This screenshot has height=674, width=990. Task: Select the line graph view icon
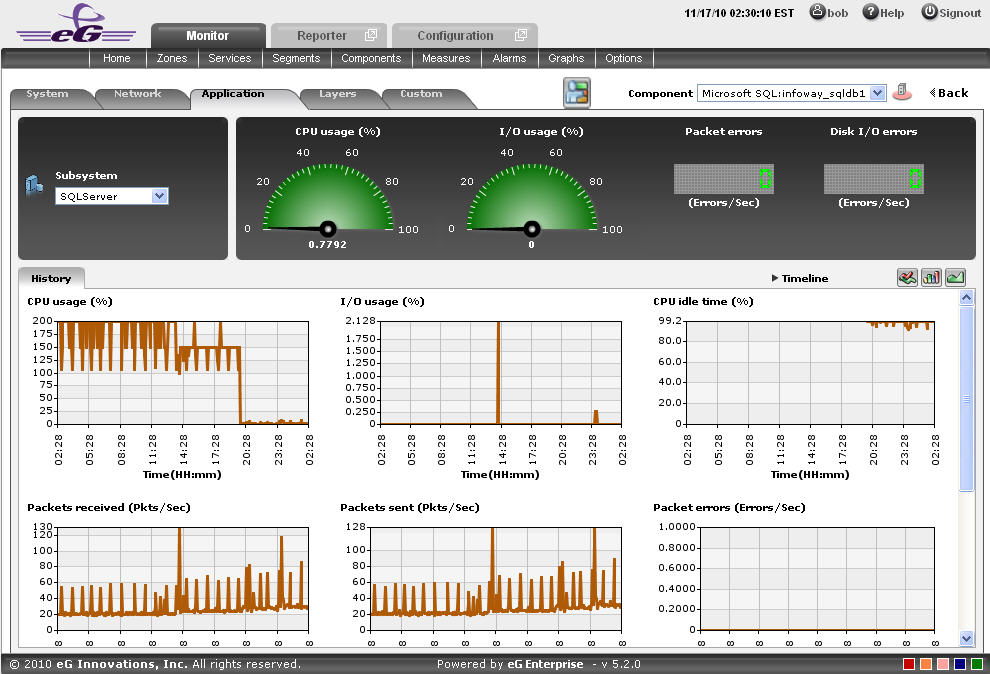(x=955, y=277)
